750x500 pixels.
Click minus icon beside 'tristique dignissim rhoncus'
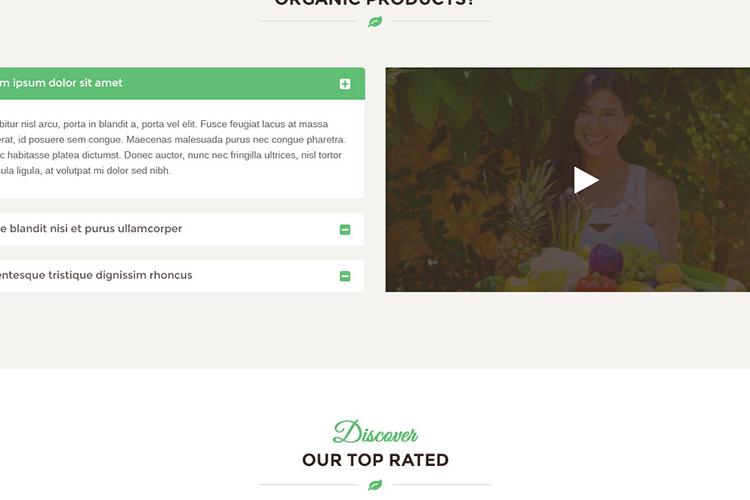pos(345,276)
